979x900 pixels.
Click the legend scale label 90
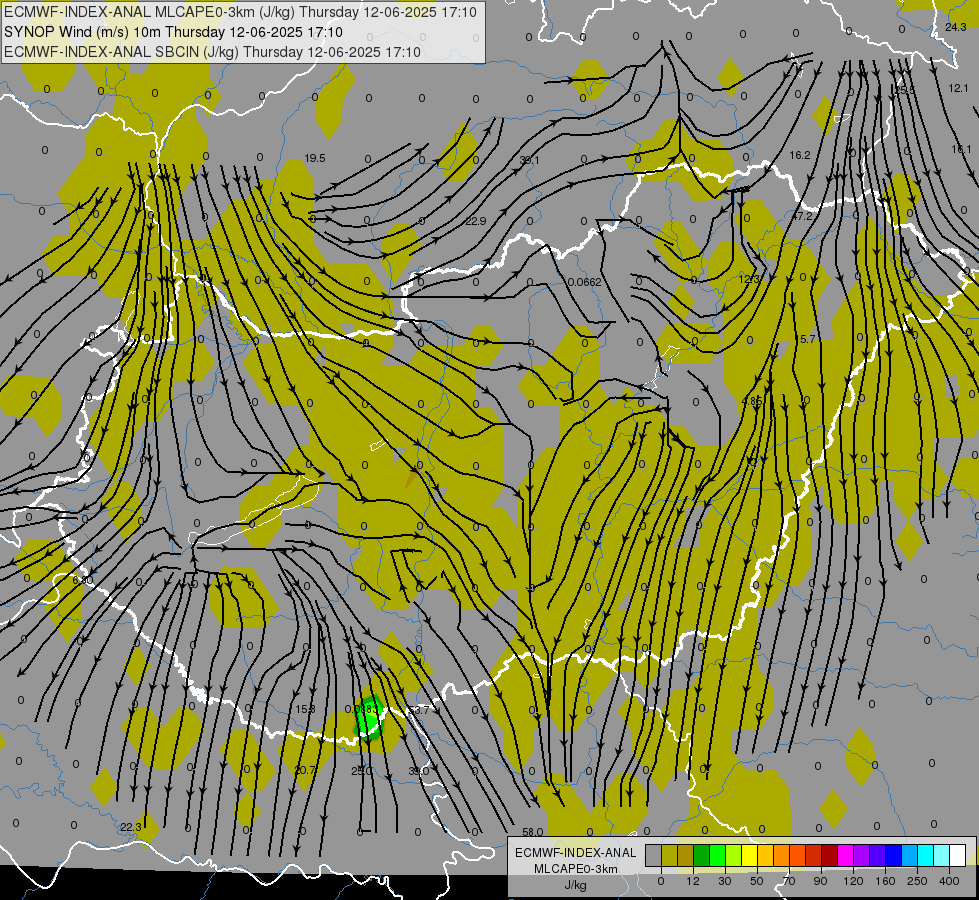(820, 881)
